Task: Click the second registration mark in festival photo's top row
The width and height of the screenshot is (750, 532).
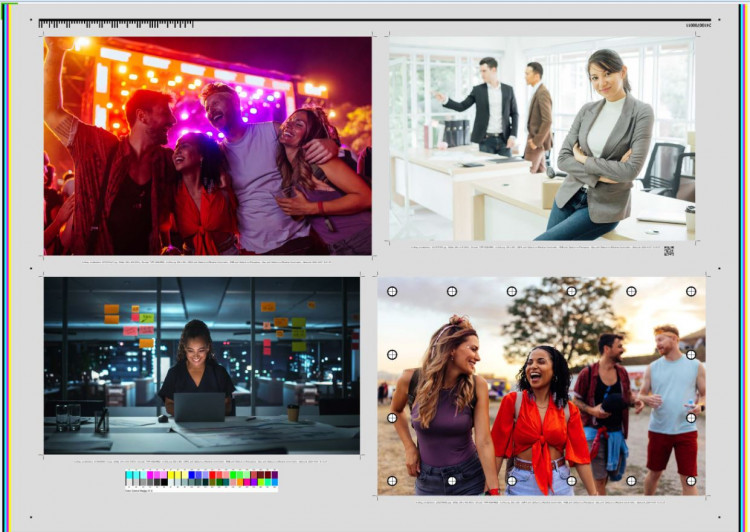Action: pyautogui.click(x=451, y=291)
